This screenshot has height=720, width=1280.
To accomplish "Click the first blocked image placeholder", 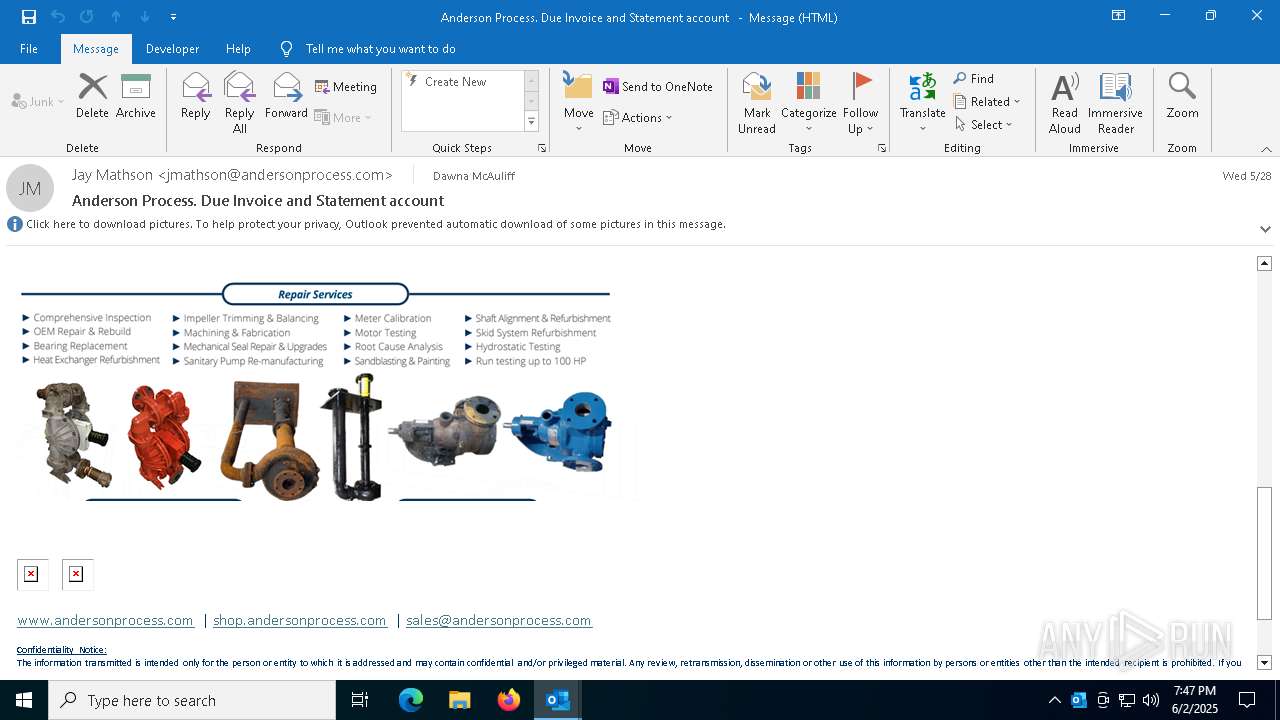I will pos(31,574).
